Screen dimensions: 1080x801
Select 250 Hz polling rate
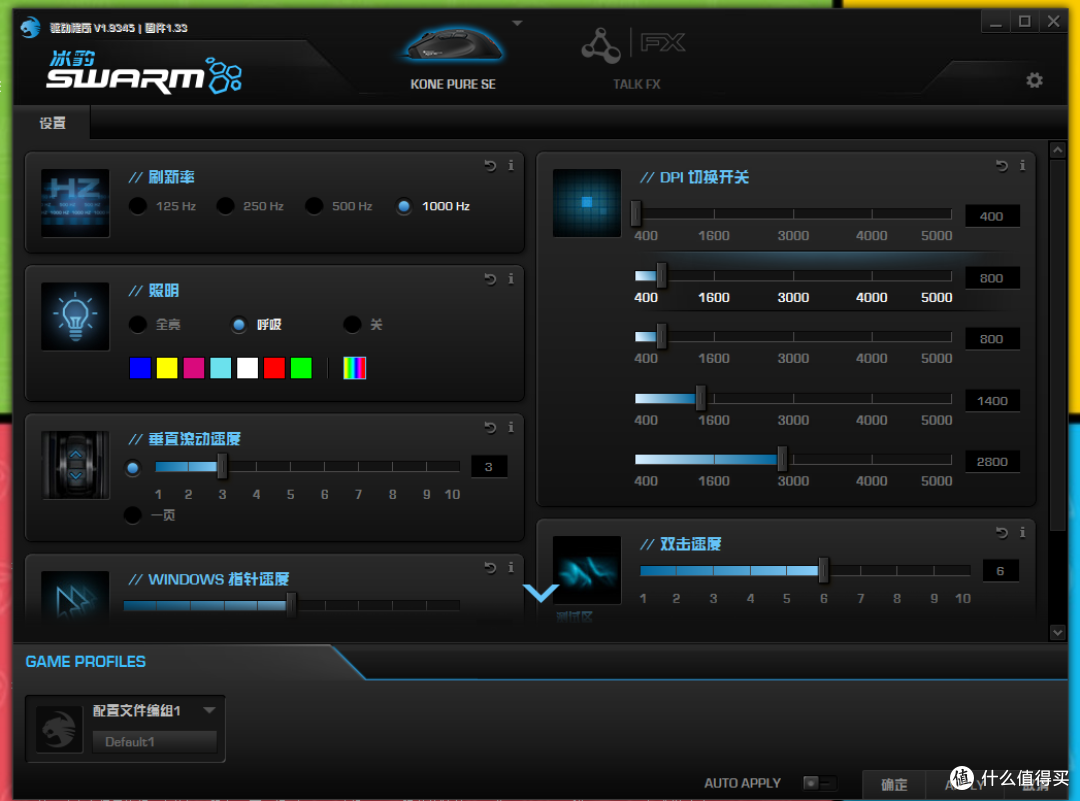(225, 206)
